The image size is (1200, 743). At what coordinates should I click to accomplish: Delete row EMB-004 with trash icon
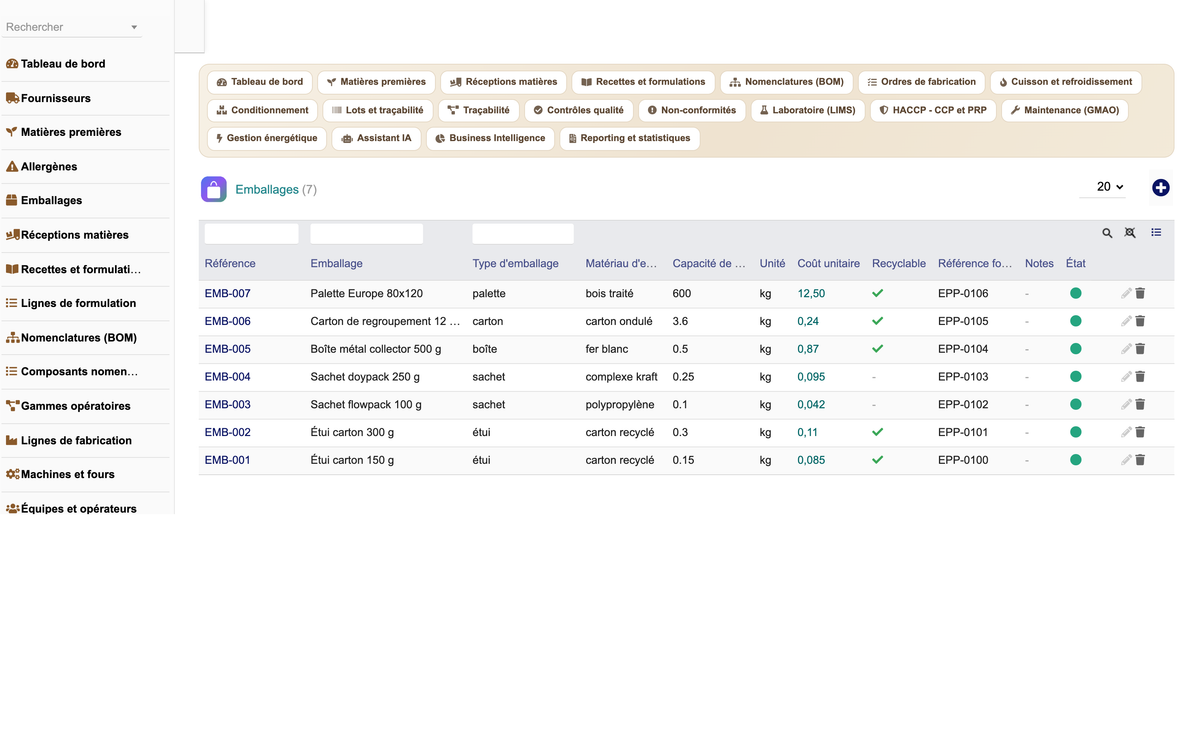[x=1140, y=377]
